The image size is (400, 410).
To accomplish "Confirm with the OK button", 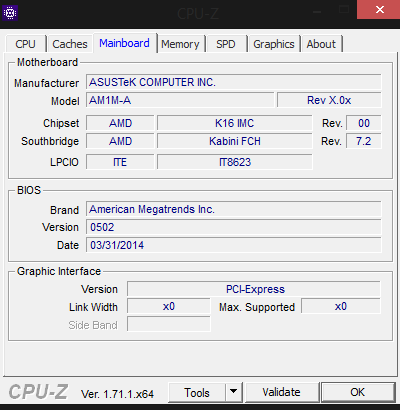I will click(358, 392).
